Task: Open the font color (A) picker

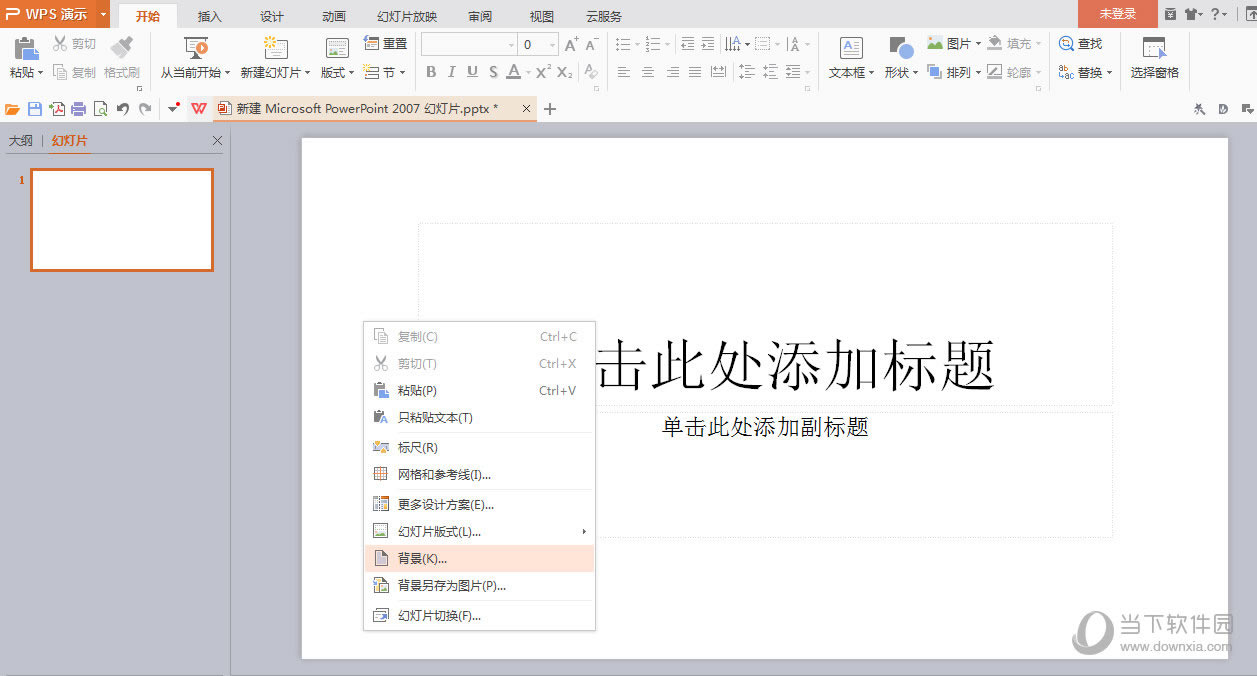Action: [517, 72]
